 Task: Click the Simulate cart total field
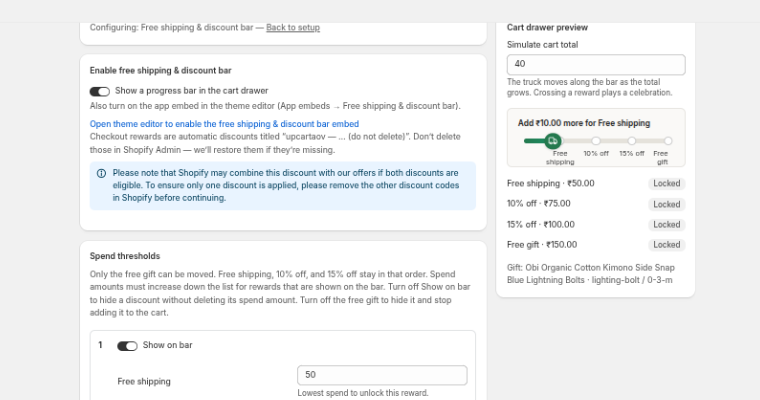click(596, 64)
